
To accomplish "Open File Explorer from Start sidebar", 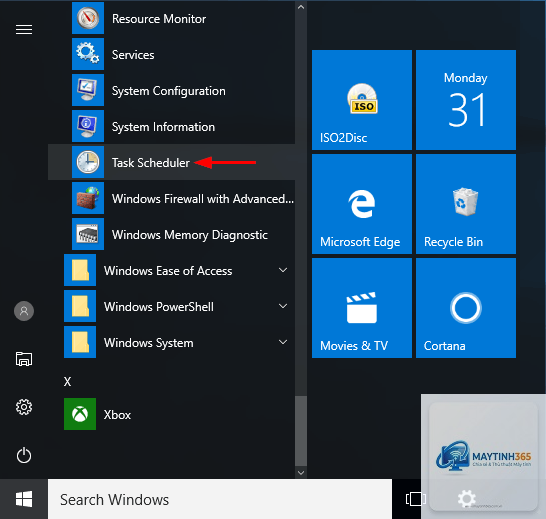I will tap(24, 359).
